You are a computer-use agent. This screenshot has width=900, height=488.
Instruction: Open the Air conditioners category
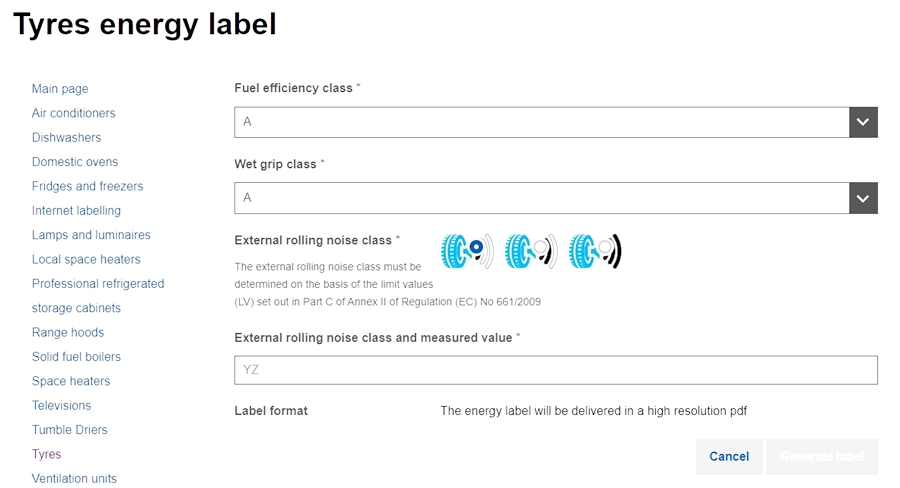[x=74, y=113]
